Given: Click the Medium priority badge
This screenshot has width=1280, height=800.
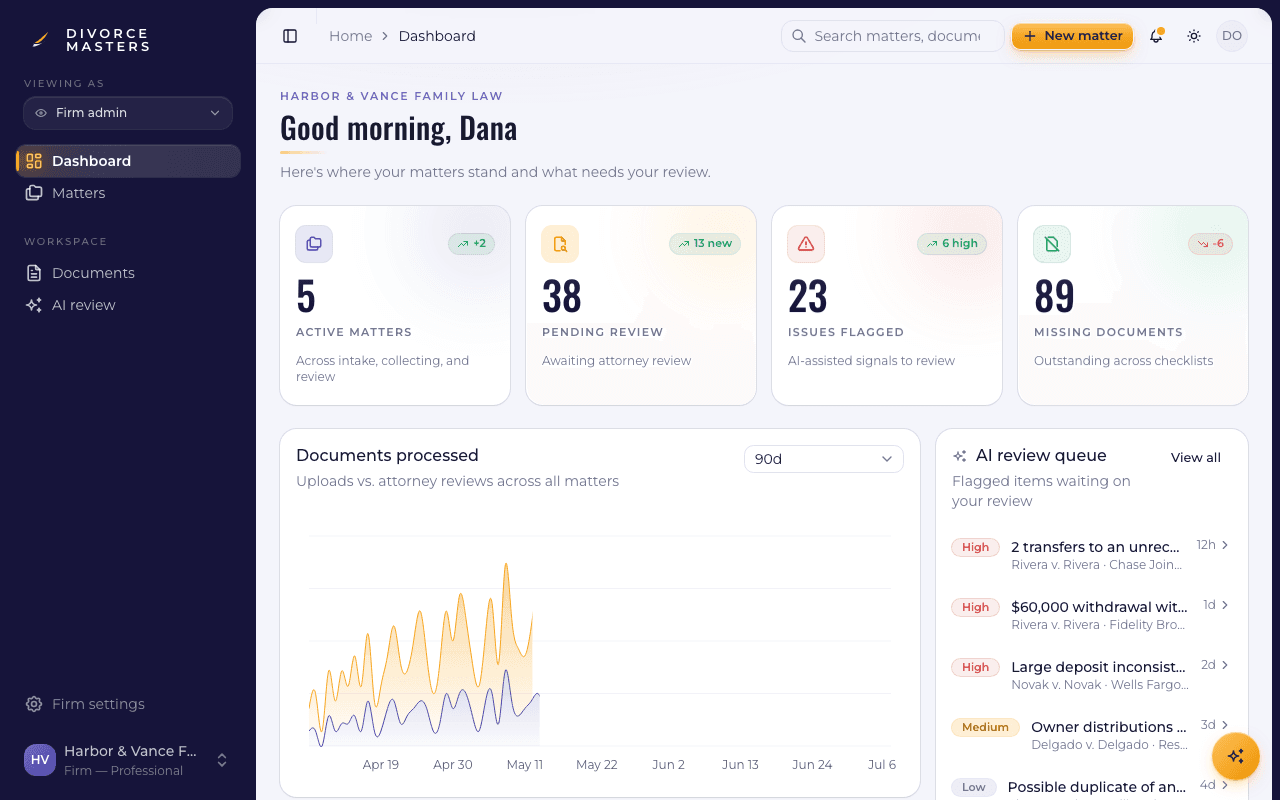Looking at the screenshot, I should (985, 727).
